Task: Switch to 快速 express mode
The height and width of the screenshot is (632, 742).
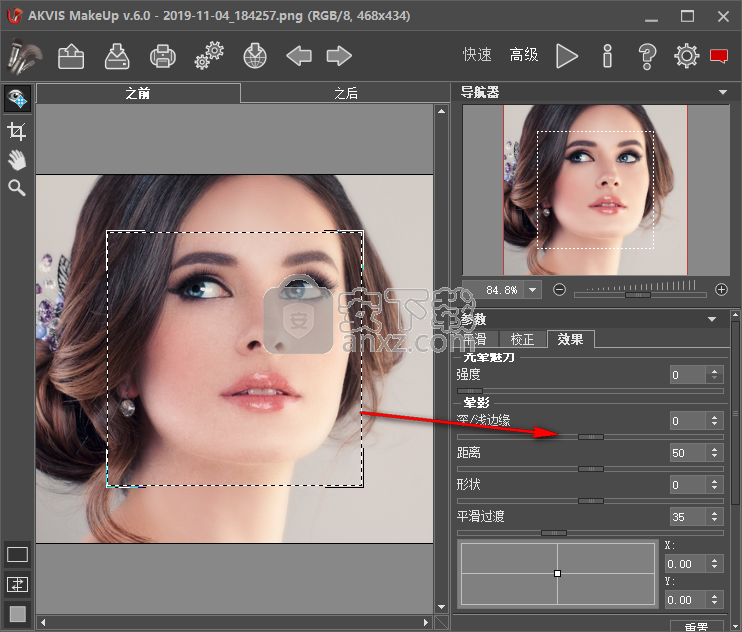Action: pyautogui.click(x=477, y=54)
